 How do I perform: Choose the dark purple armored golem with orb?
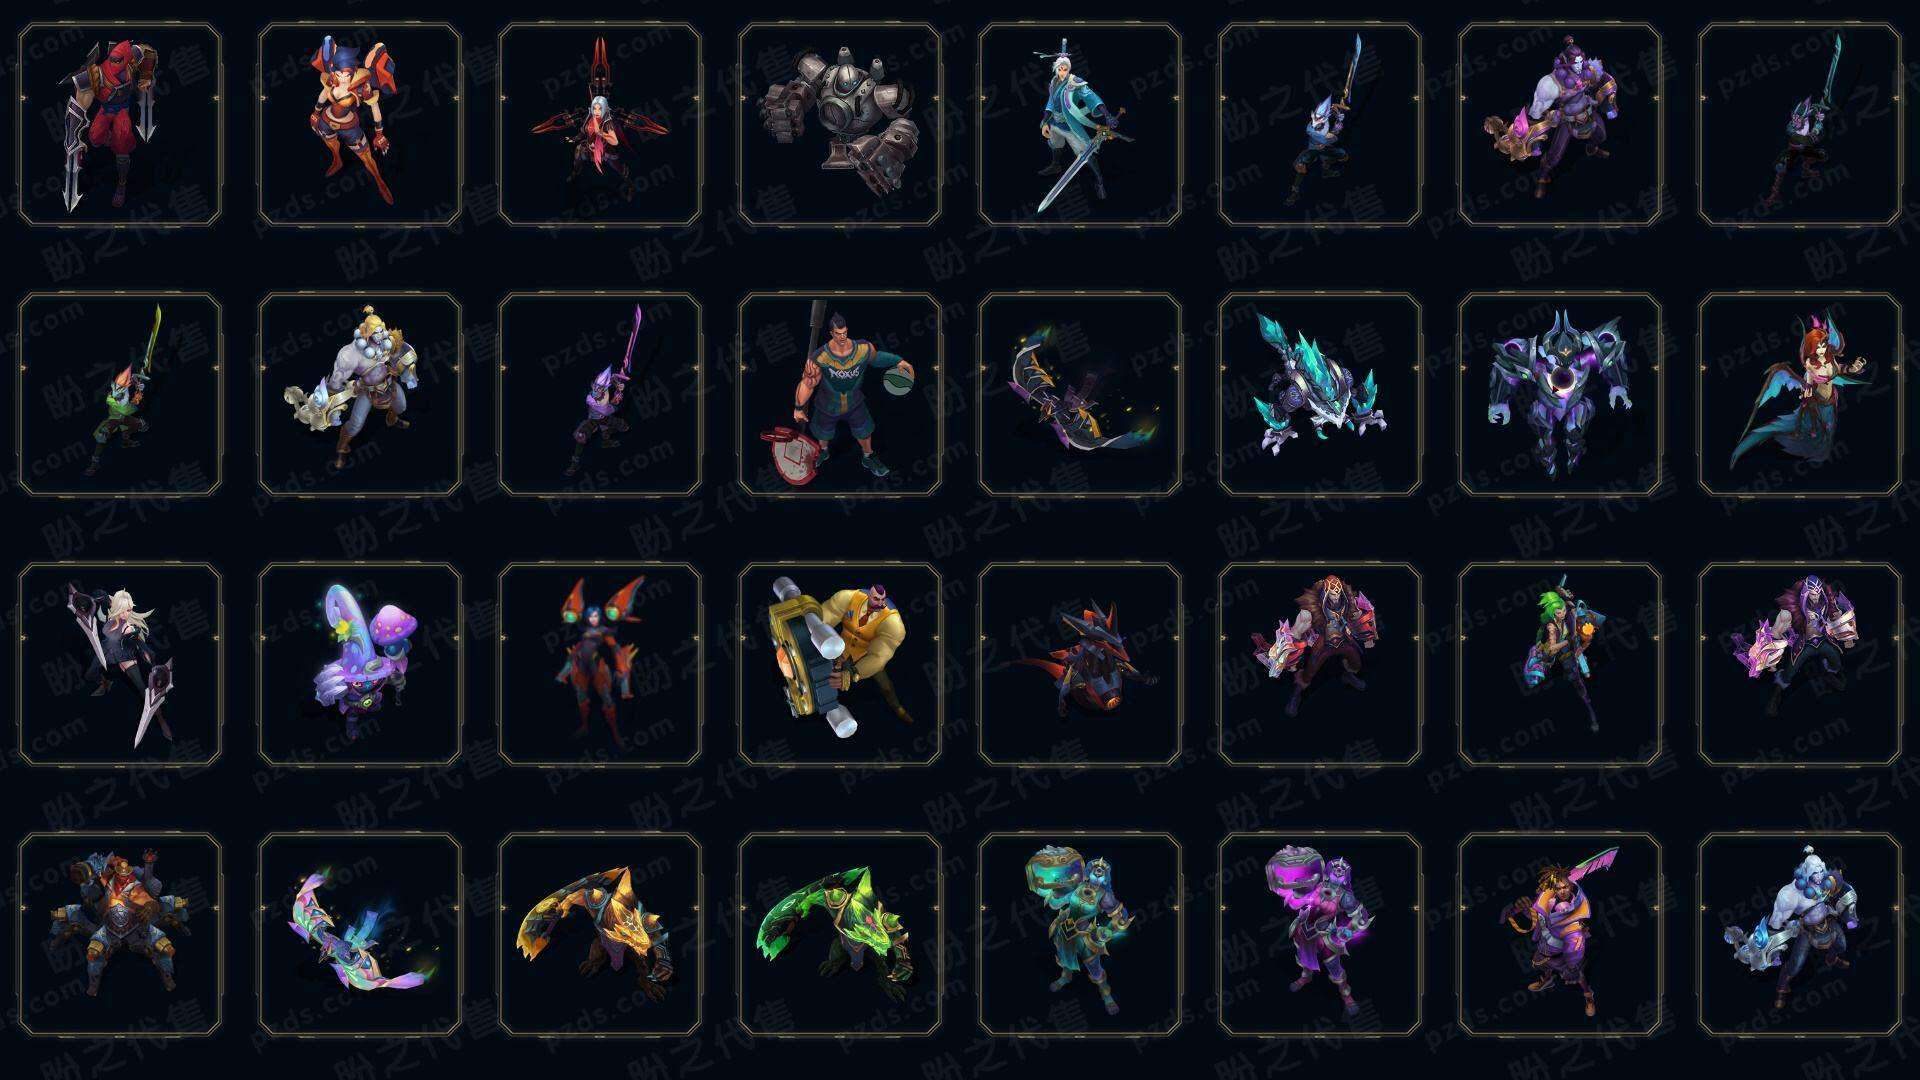1560,395
